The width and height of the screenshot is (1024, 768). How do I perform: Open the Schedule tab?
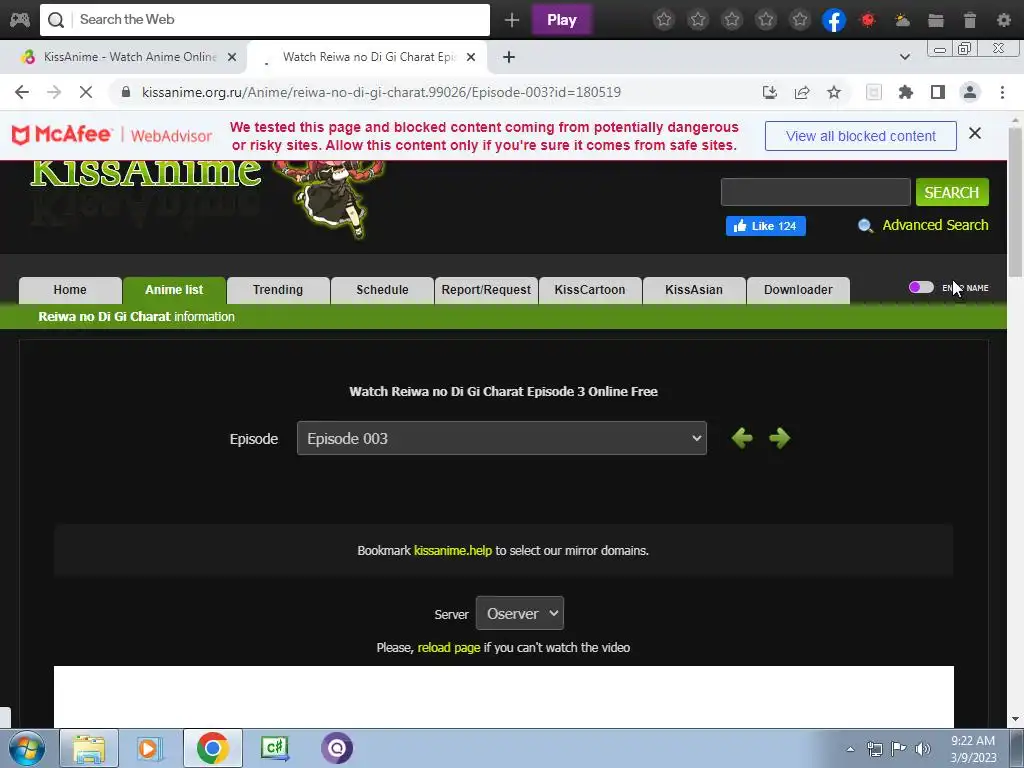click(382, 290)
